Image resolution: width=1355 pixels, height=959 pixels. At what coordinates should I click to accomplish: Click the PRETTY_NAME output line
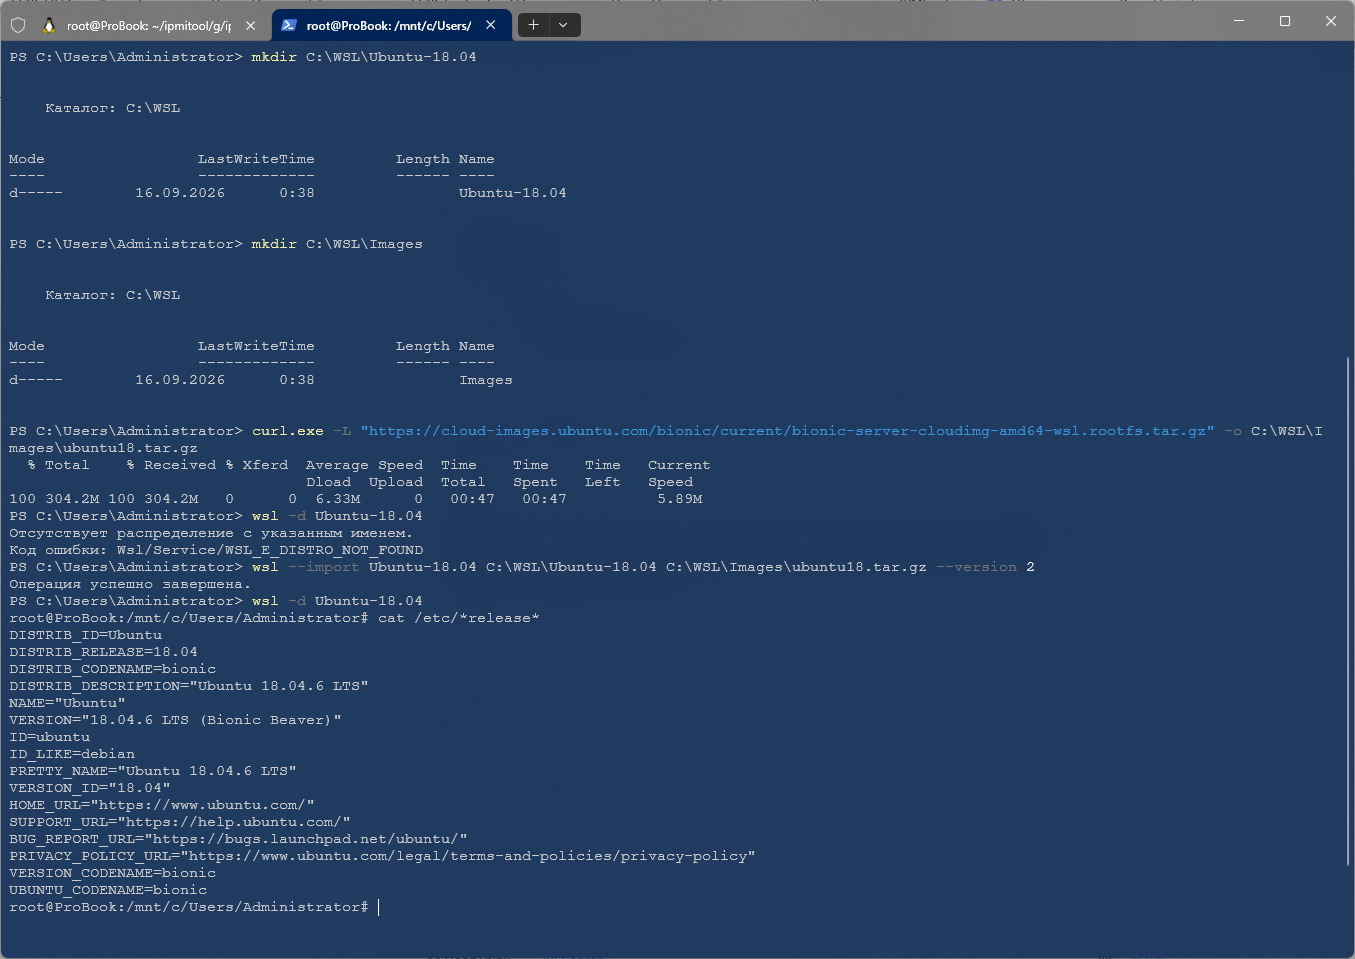(x=153, y=771)
